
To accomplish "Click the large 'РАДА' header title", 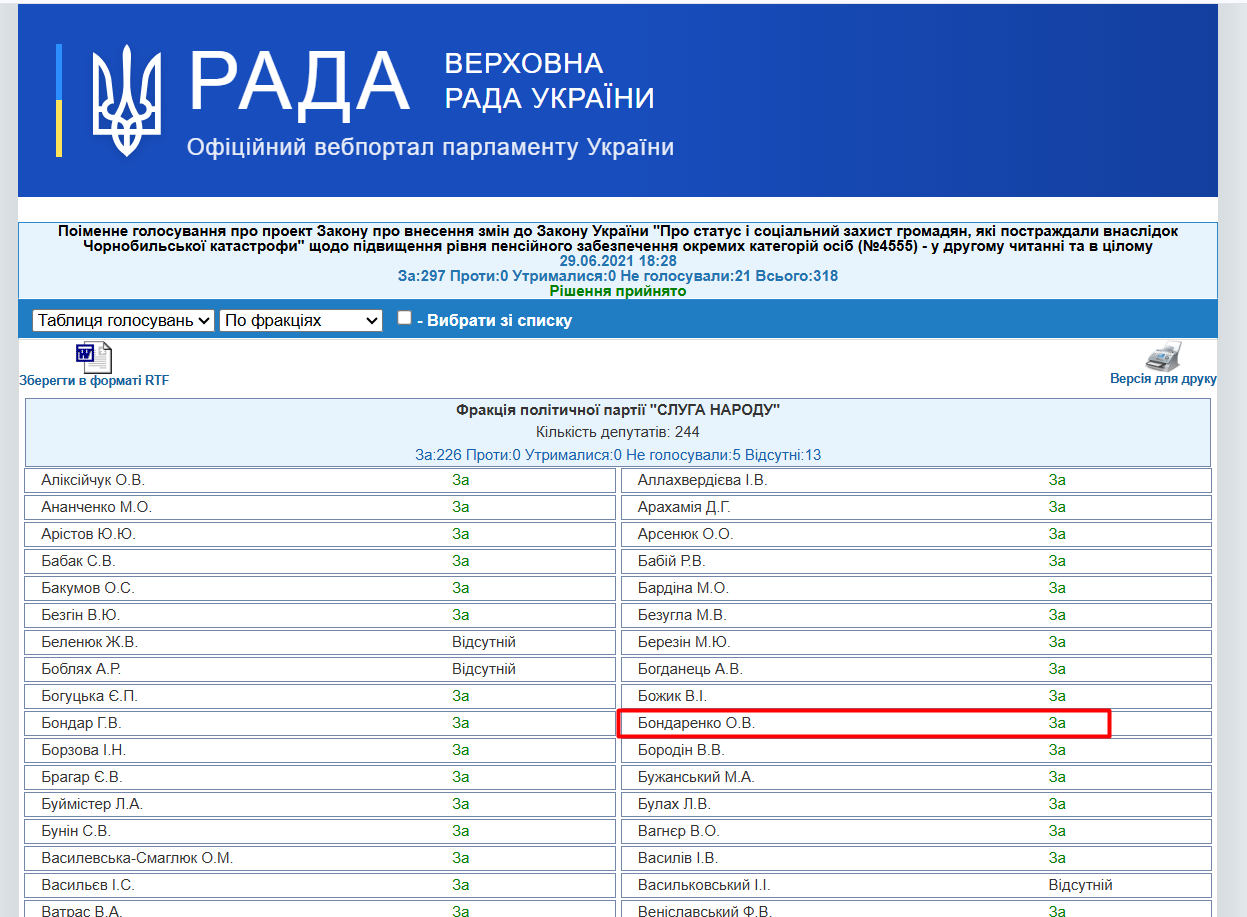I will point(299,82).
